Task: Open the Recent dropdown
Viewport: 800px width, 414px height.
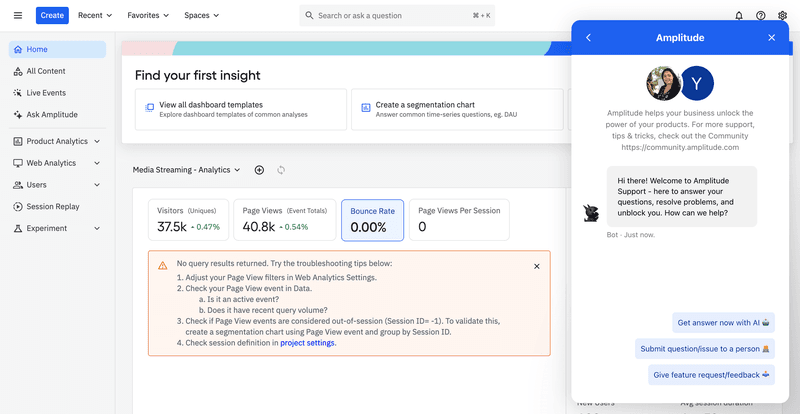Action: (95, 15)
